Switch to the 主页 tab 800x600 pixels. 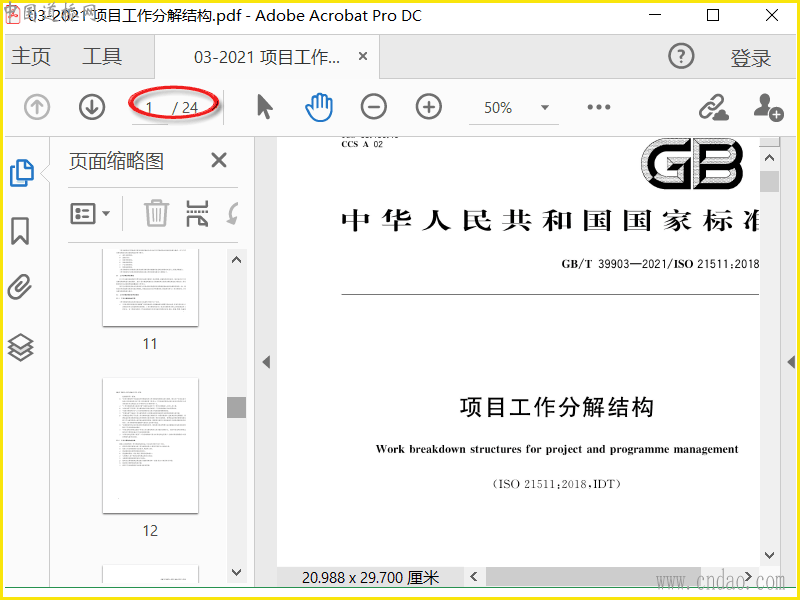(31, 56)
